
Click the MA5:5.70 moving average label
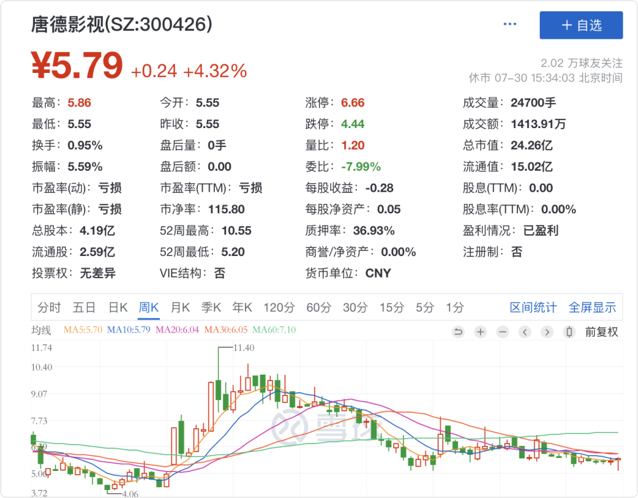[x=83, y=330]
